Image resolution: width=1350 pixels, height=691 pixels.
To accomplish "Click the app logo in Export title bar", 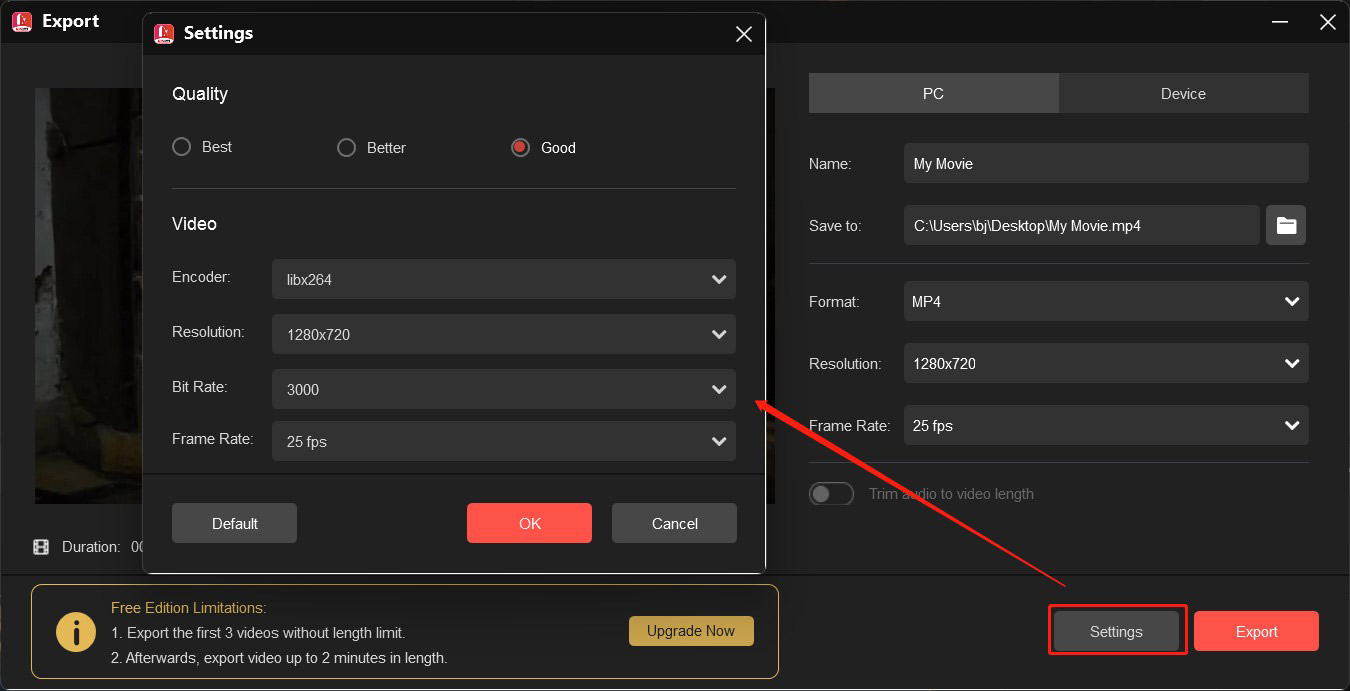I will (x=22, y=21).
